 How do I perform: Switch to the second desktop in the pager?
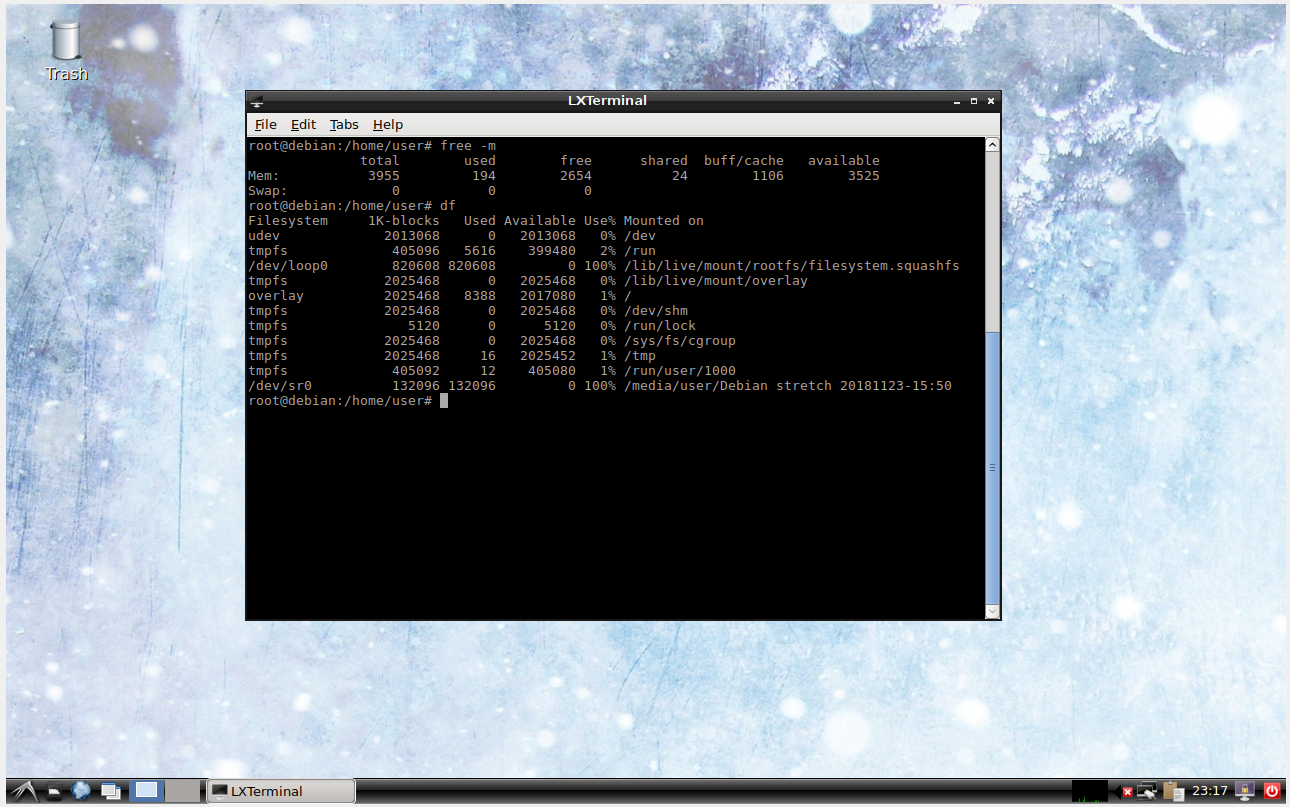click(181, 791)
